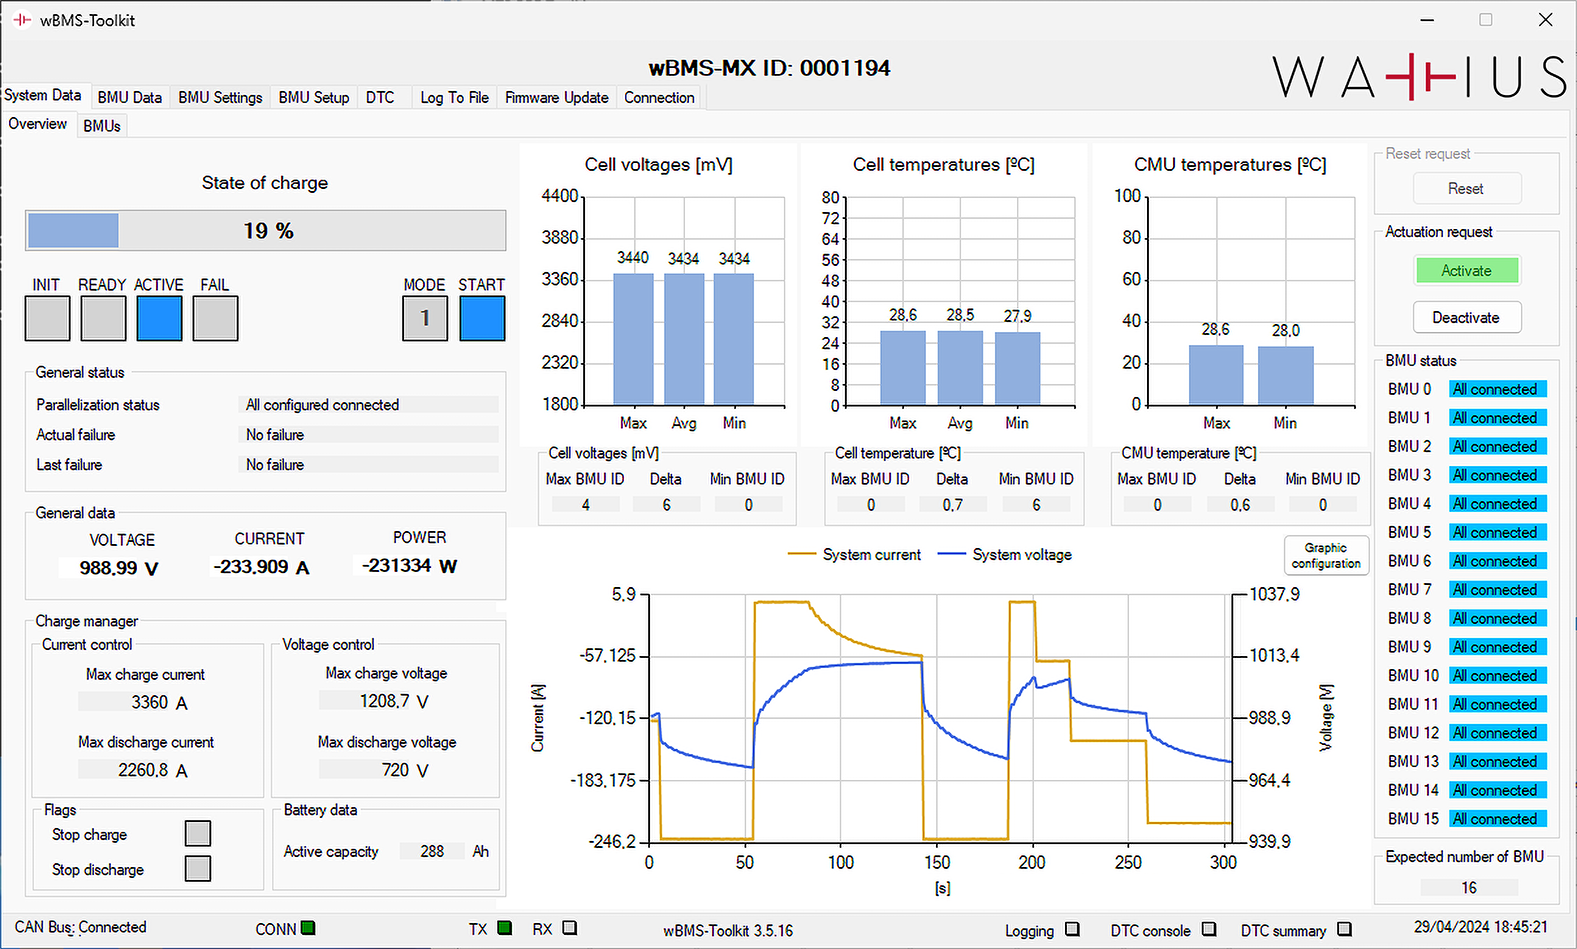1577x949 pixels.
Task: Open Graphic configuration for the chart
Action: pos(1325,555)
